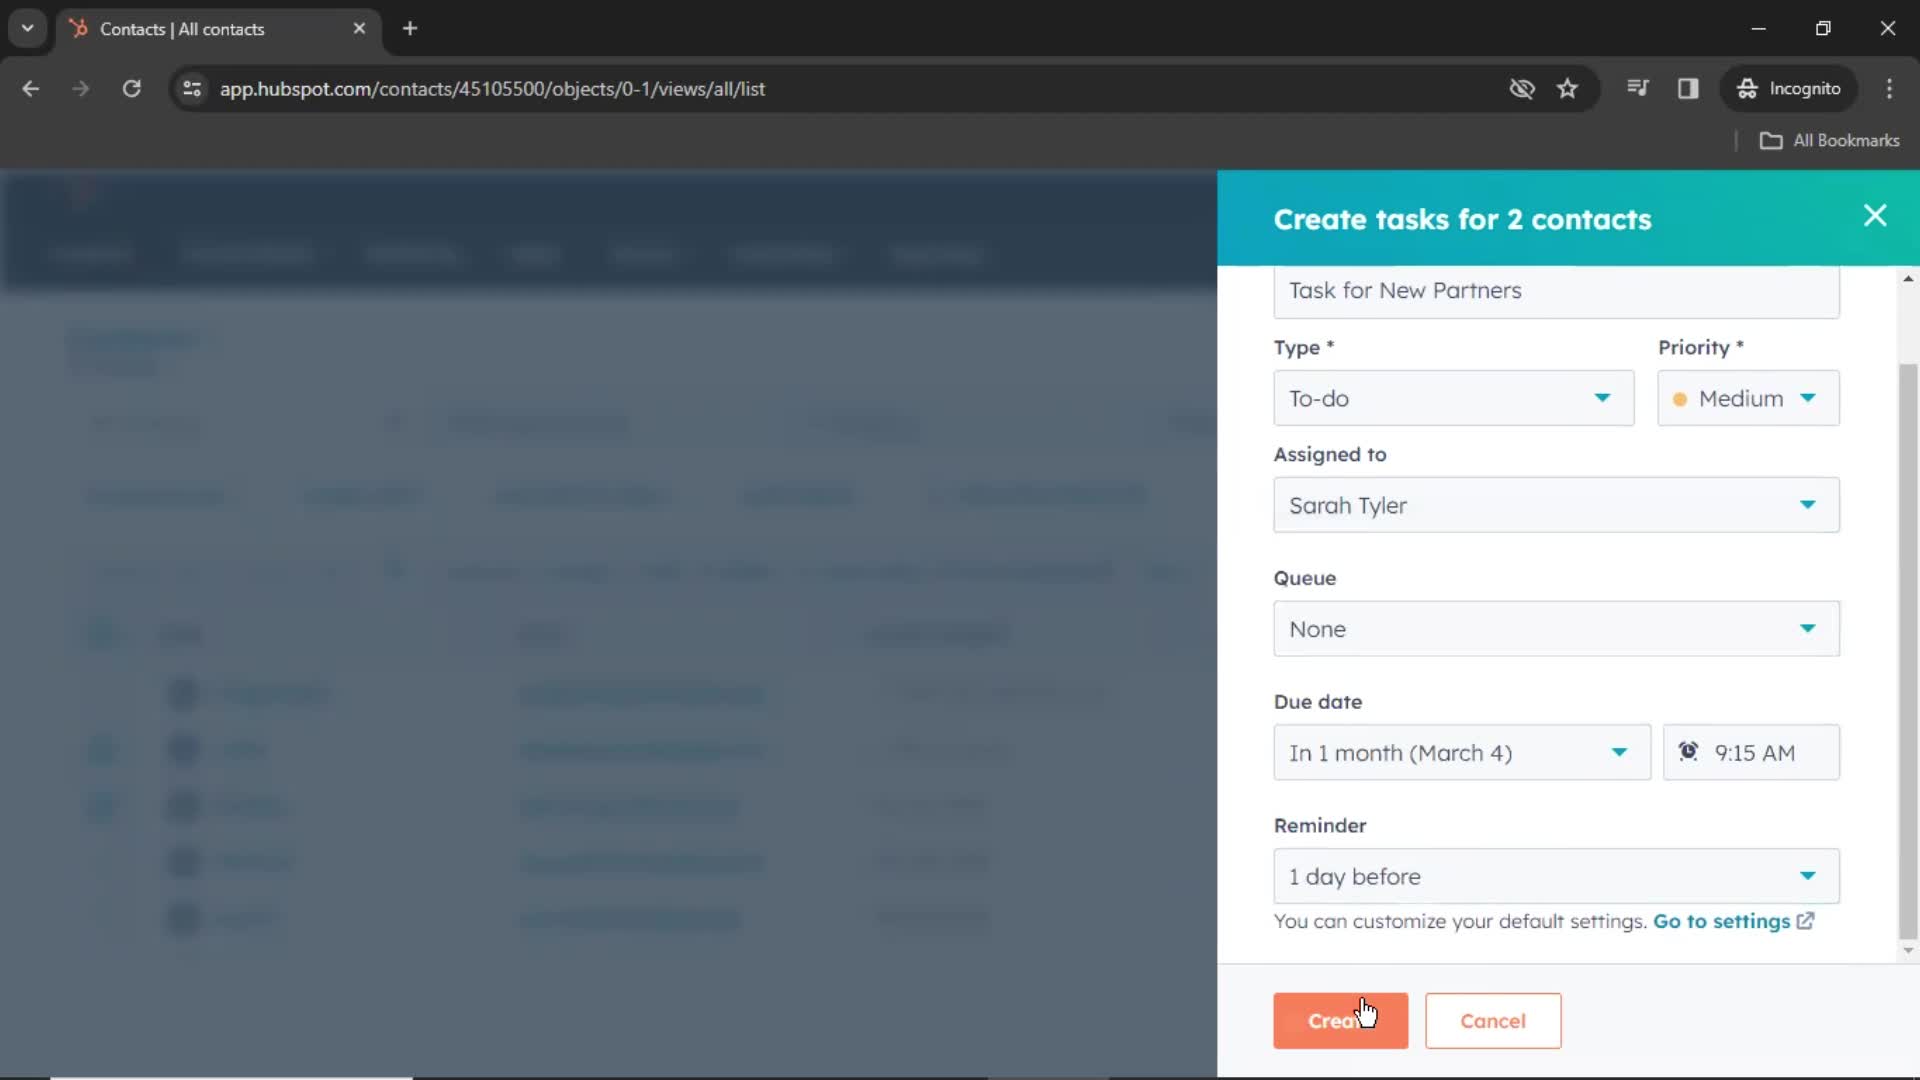Click the clock icon next to 9:15 AM
Screen dimensions: 1920x1080
1689,752
